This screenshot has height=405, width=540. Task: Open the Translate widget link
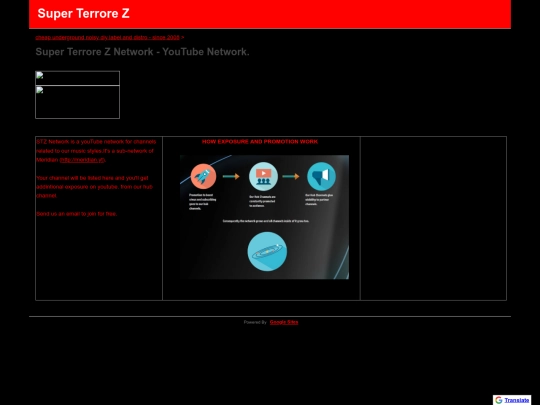[517, 400]
